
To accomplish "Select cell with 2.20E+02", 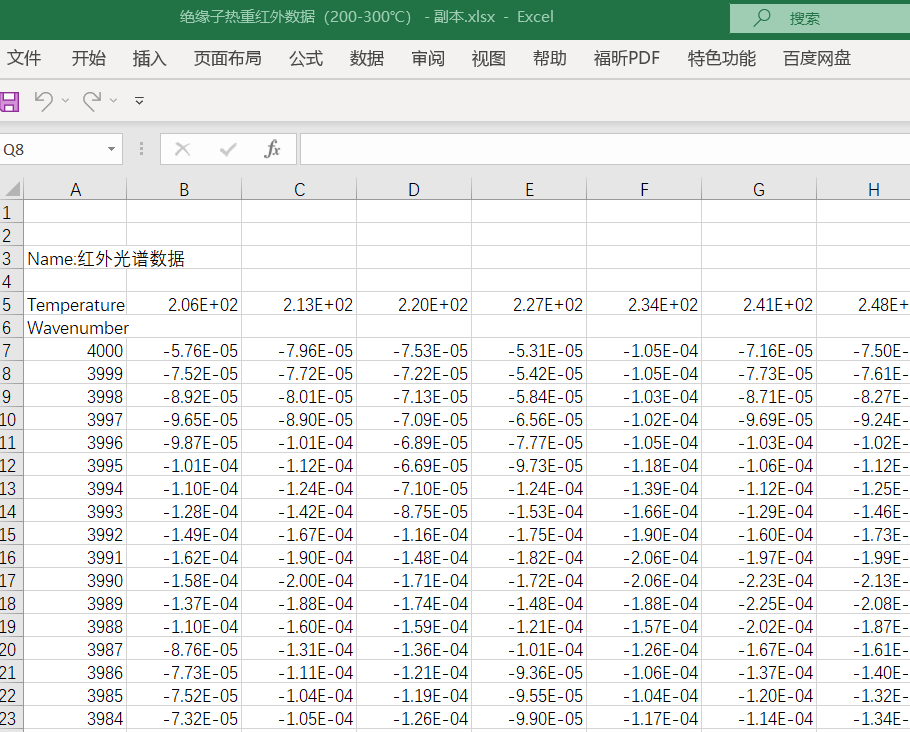I will click(414, 304).
